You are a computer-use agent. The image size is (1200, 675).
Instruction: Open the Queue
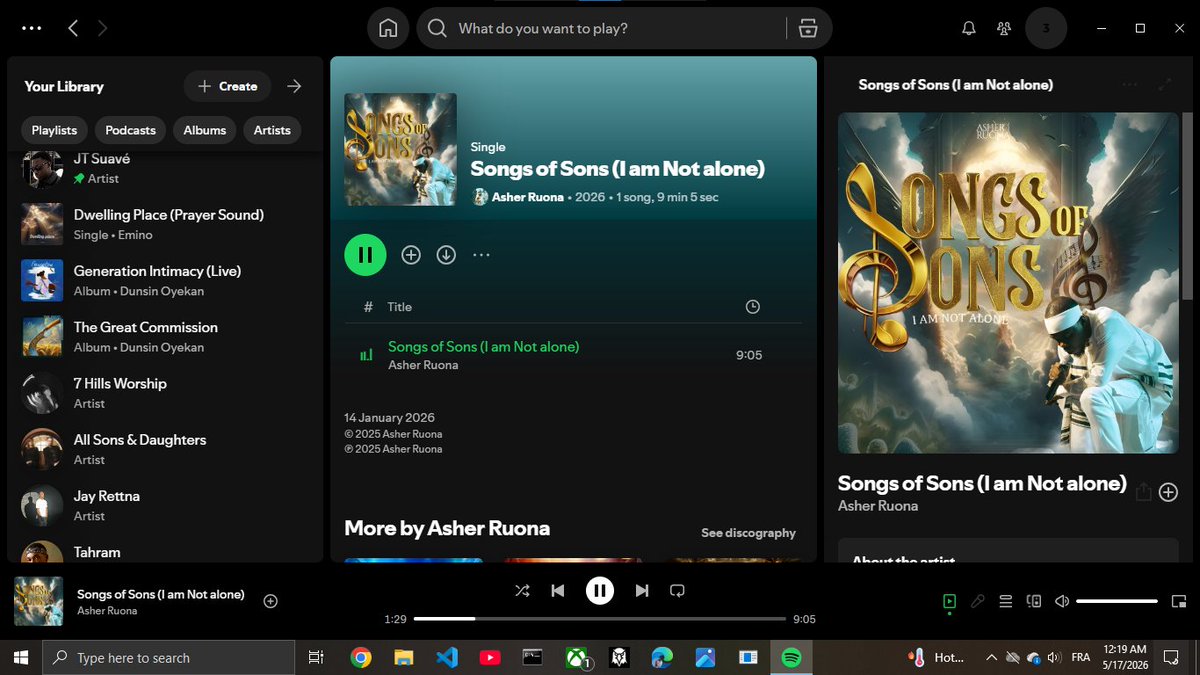pyautogui.click(x=1006, y=601)
